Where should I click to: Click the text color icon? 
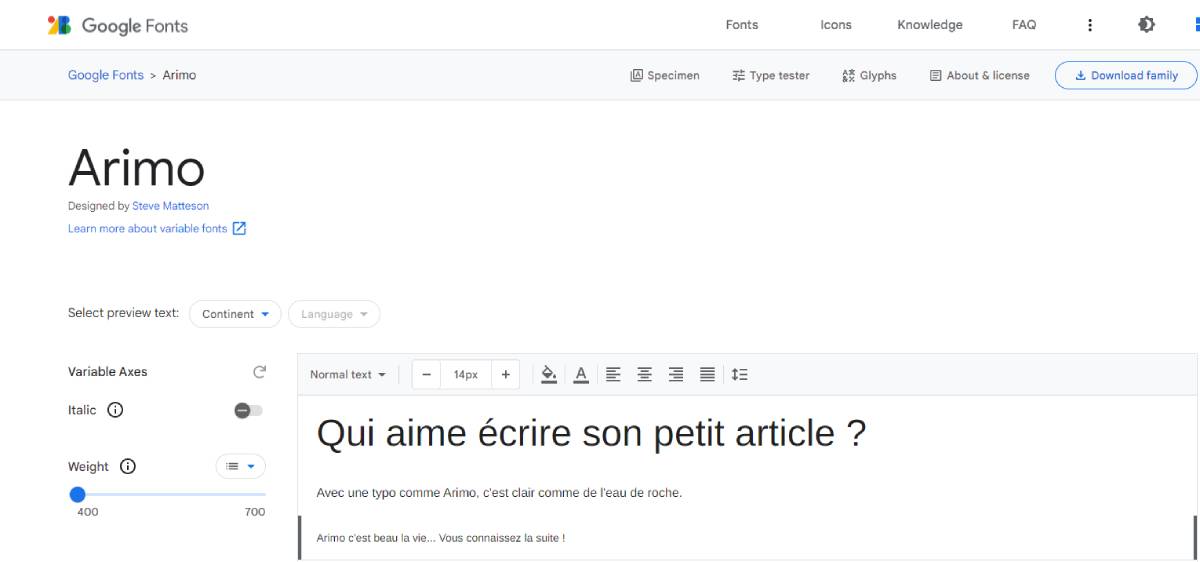coord(581,375)
